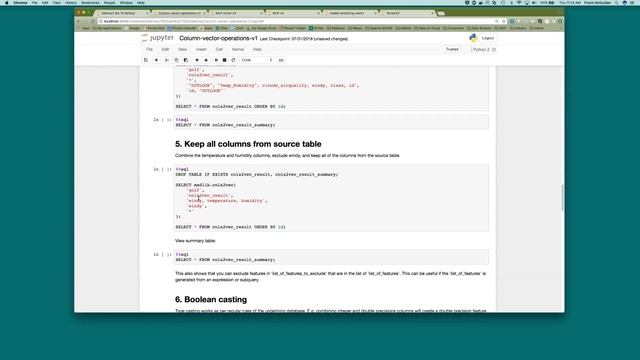The width and height of the screenshot is (640, 360).
Task: Select the cols2vec_result_summary cell above section 5
Action: click(331, 122)
